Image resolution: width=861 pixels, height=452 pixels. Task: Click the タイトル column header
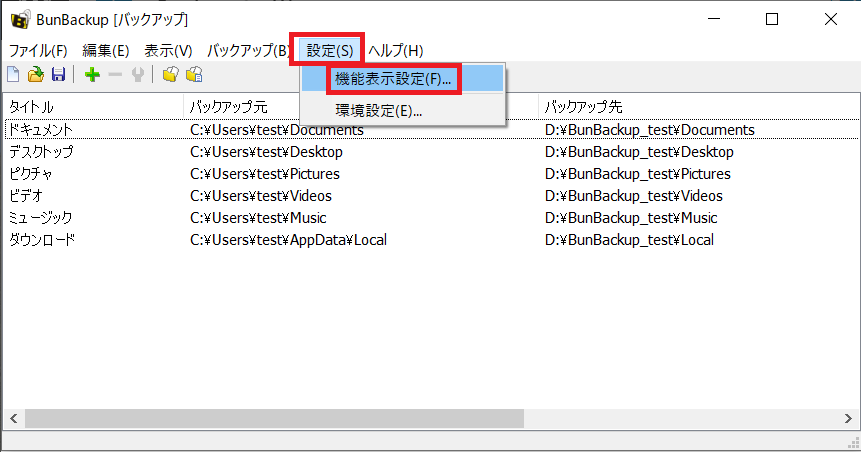(93, 107)
